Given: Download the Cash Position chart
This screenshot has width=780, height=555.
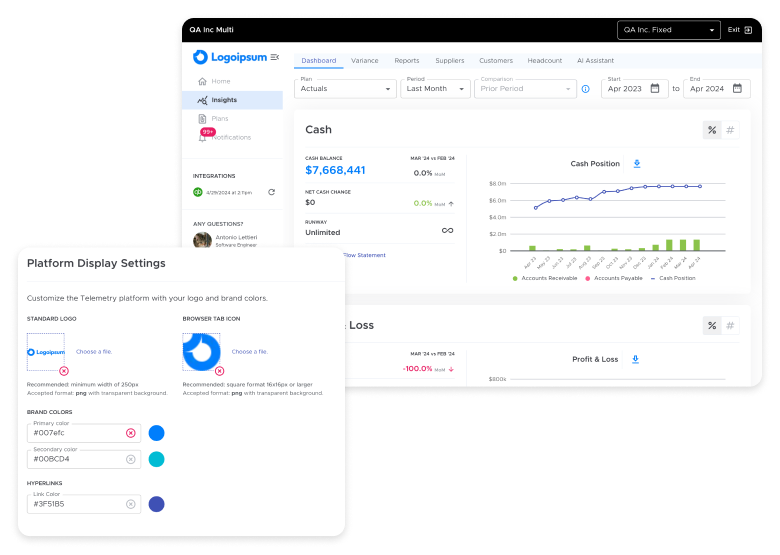Looking at the screenshot, I should (x=637, y=164).
